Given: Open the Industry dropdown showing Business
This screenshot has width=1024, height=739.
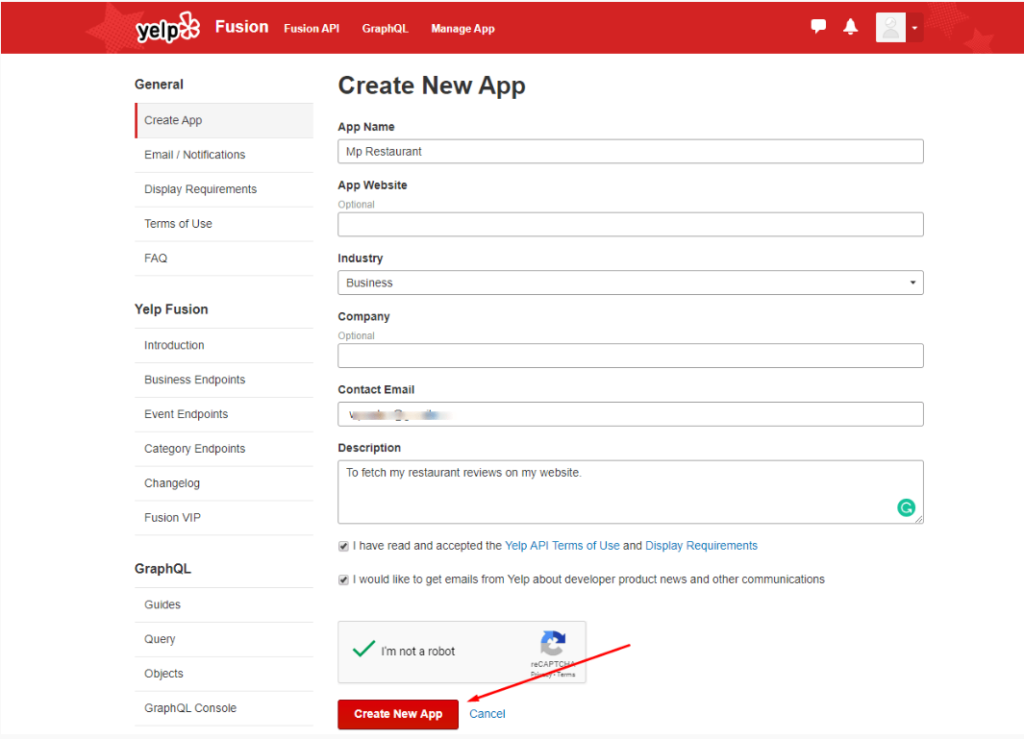Looking at the screenshot, I should click(630, 283).
